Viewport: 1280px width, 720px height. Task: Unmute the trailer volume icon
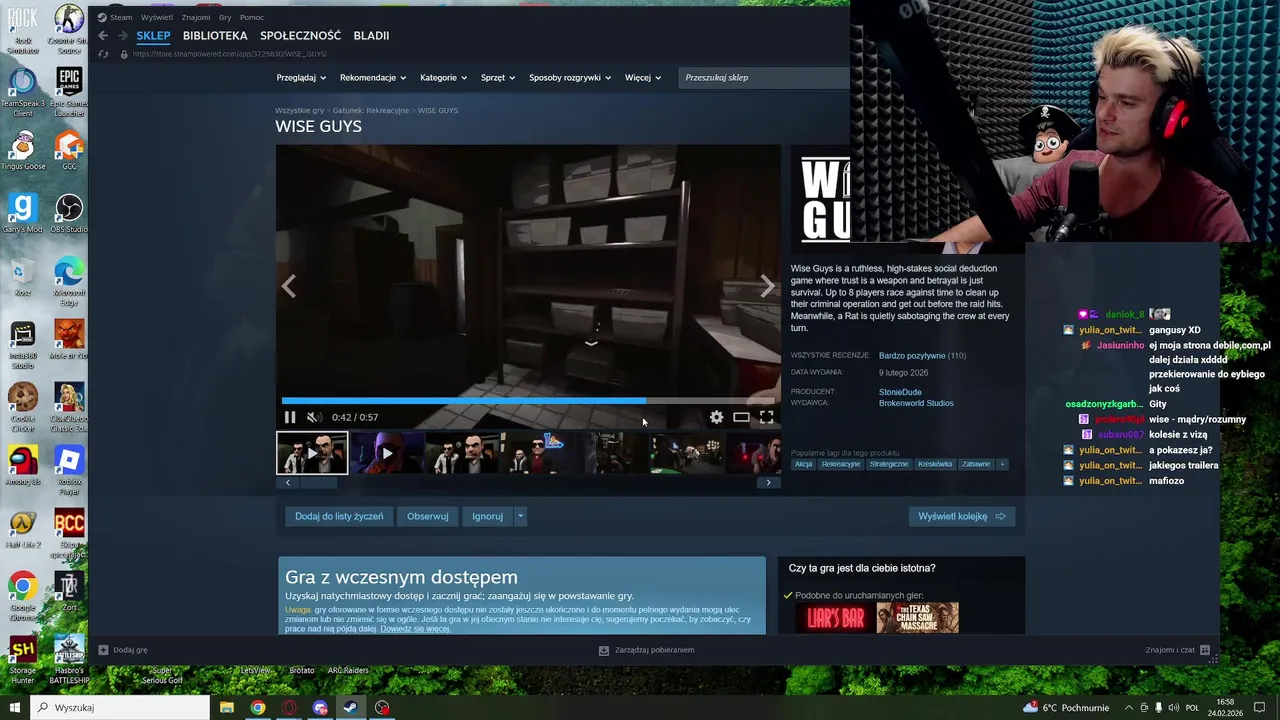tap(313, 417)
